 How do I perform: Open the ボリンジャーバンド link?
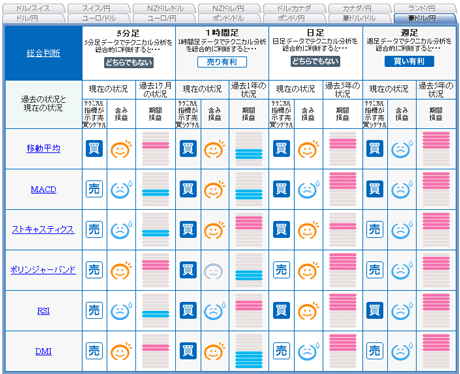tap(43, 270)
